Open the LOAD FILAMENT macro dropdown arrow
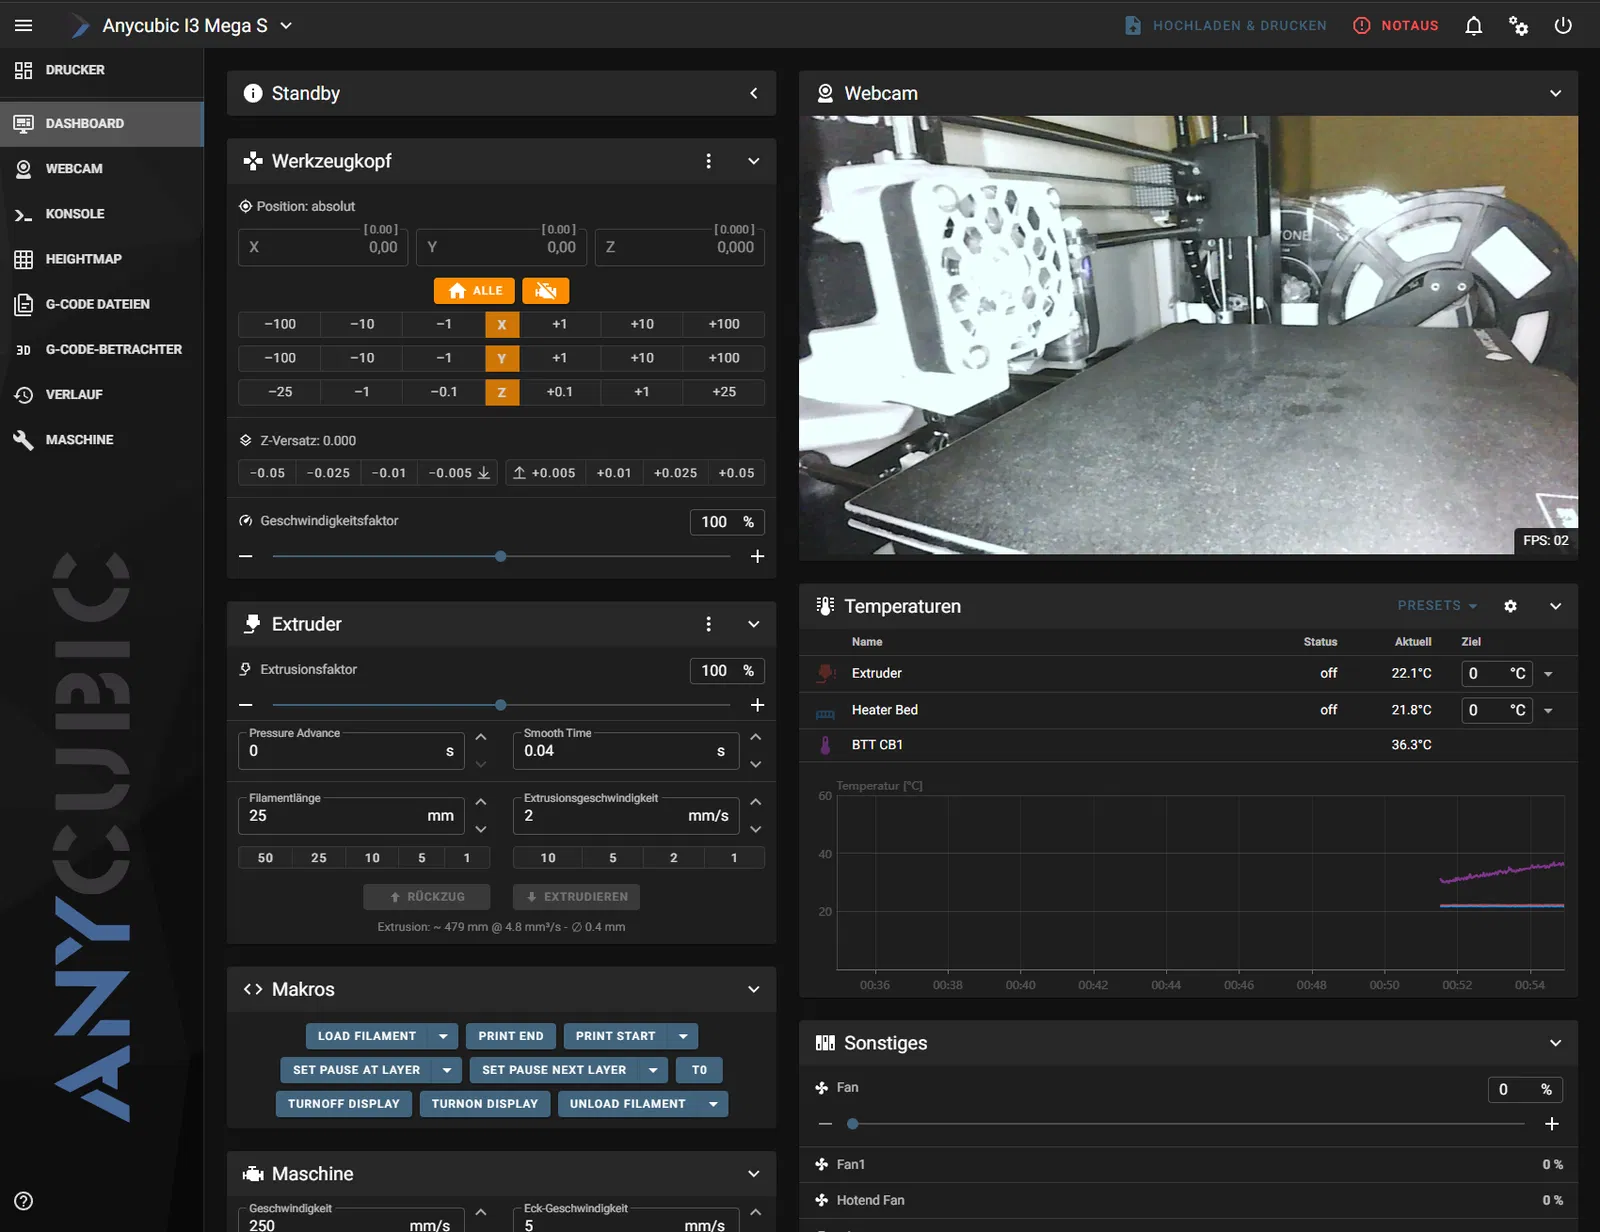 [x=443, y=1036]
